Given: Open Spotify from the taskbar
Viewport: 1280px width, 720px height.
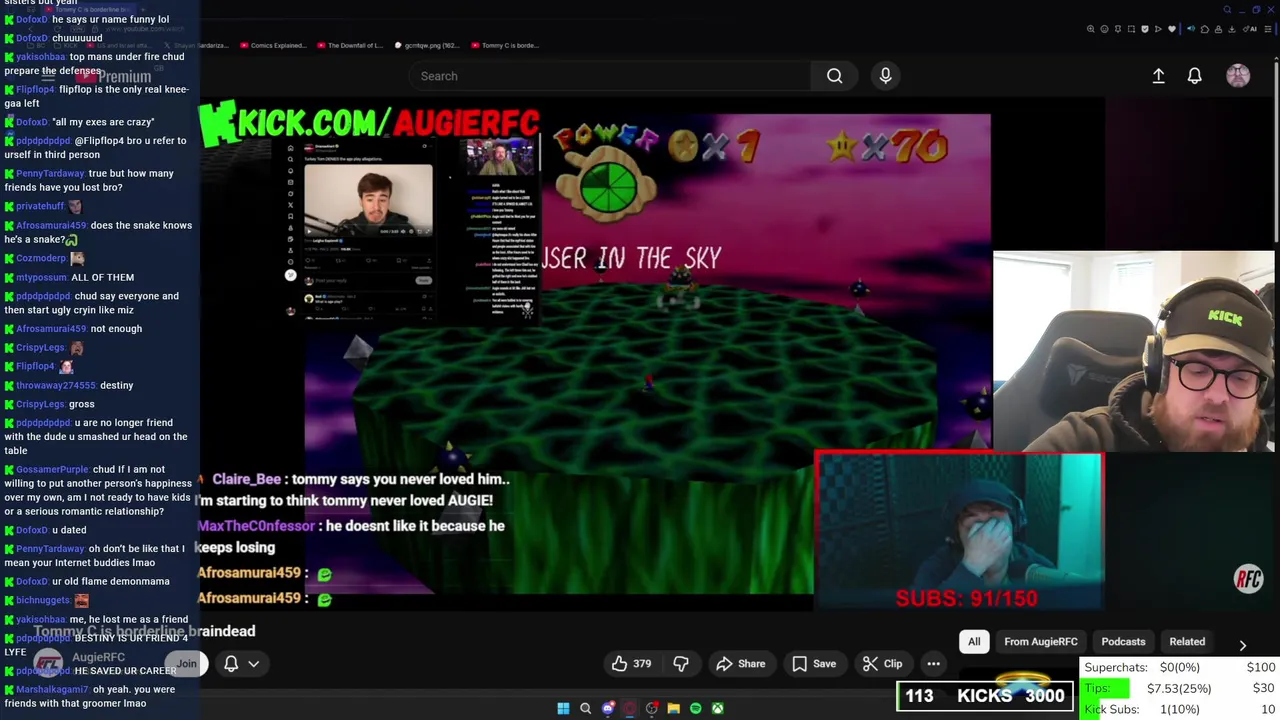Looking at the screenshot, I should (x=696, y=708).
